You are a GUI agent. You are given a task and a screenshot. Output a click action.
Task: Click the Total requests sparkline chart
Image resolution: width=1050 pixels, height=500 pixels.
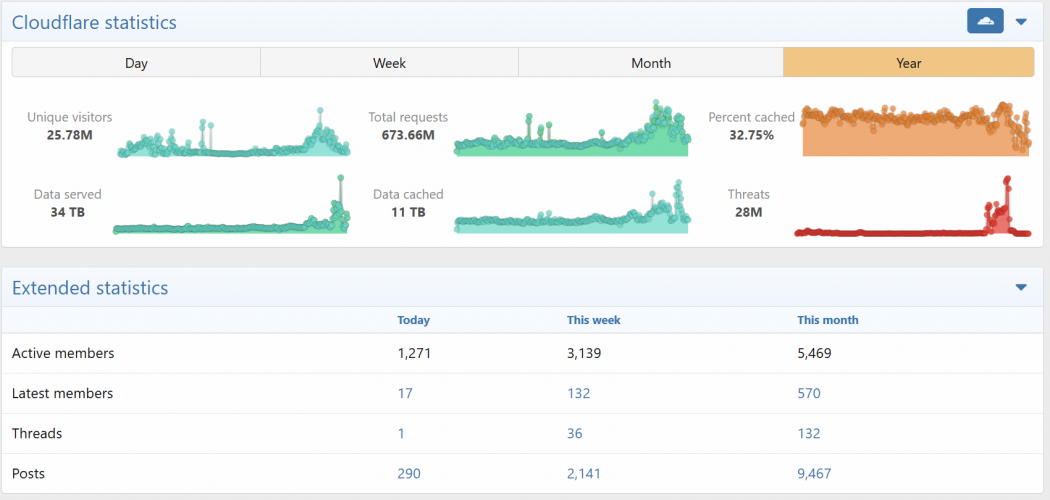tap(572, 129)
